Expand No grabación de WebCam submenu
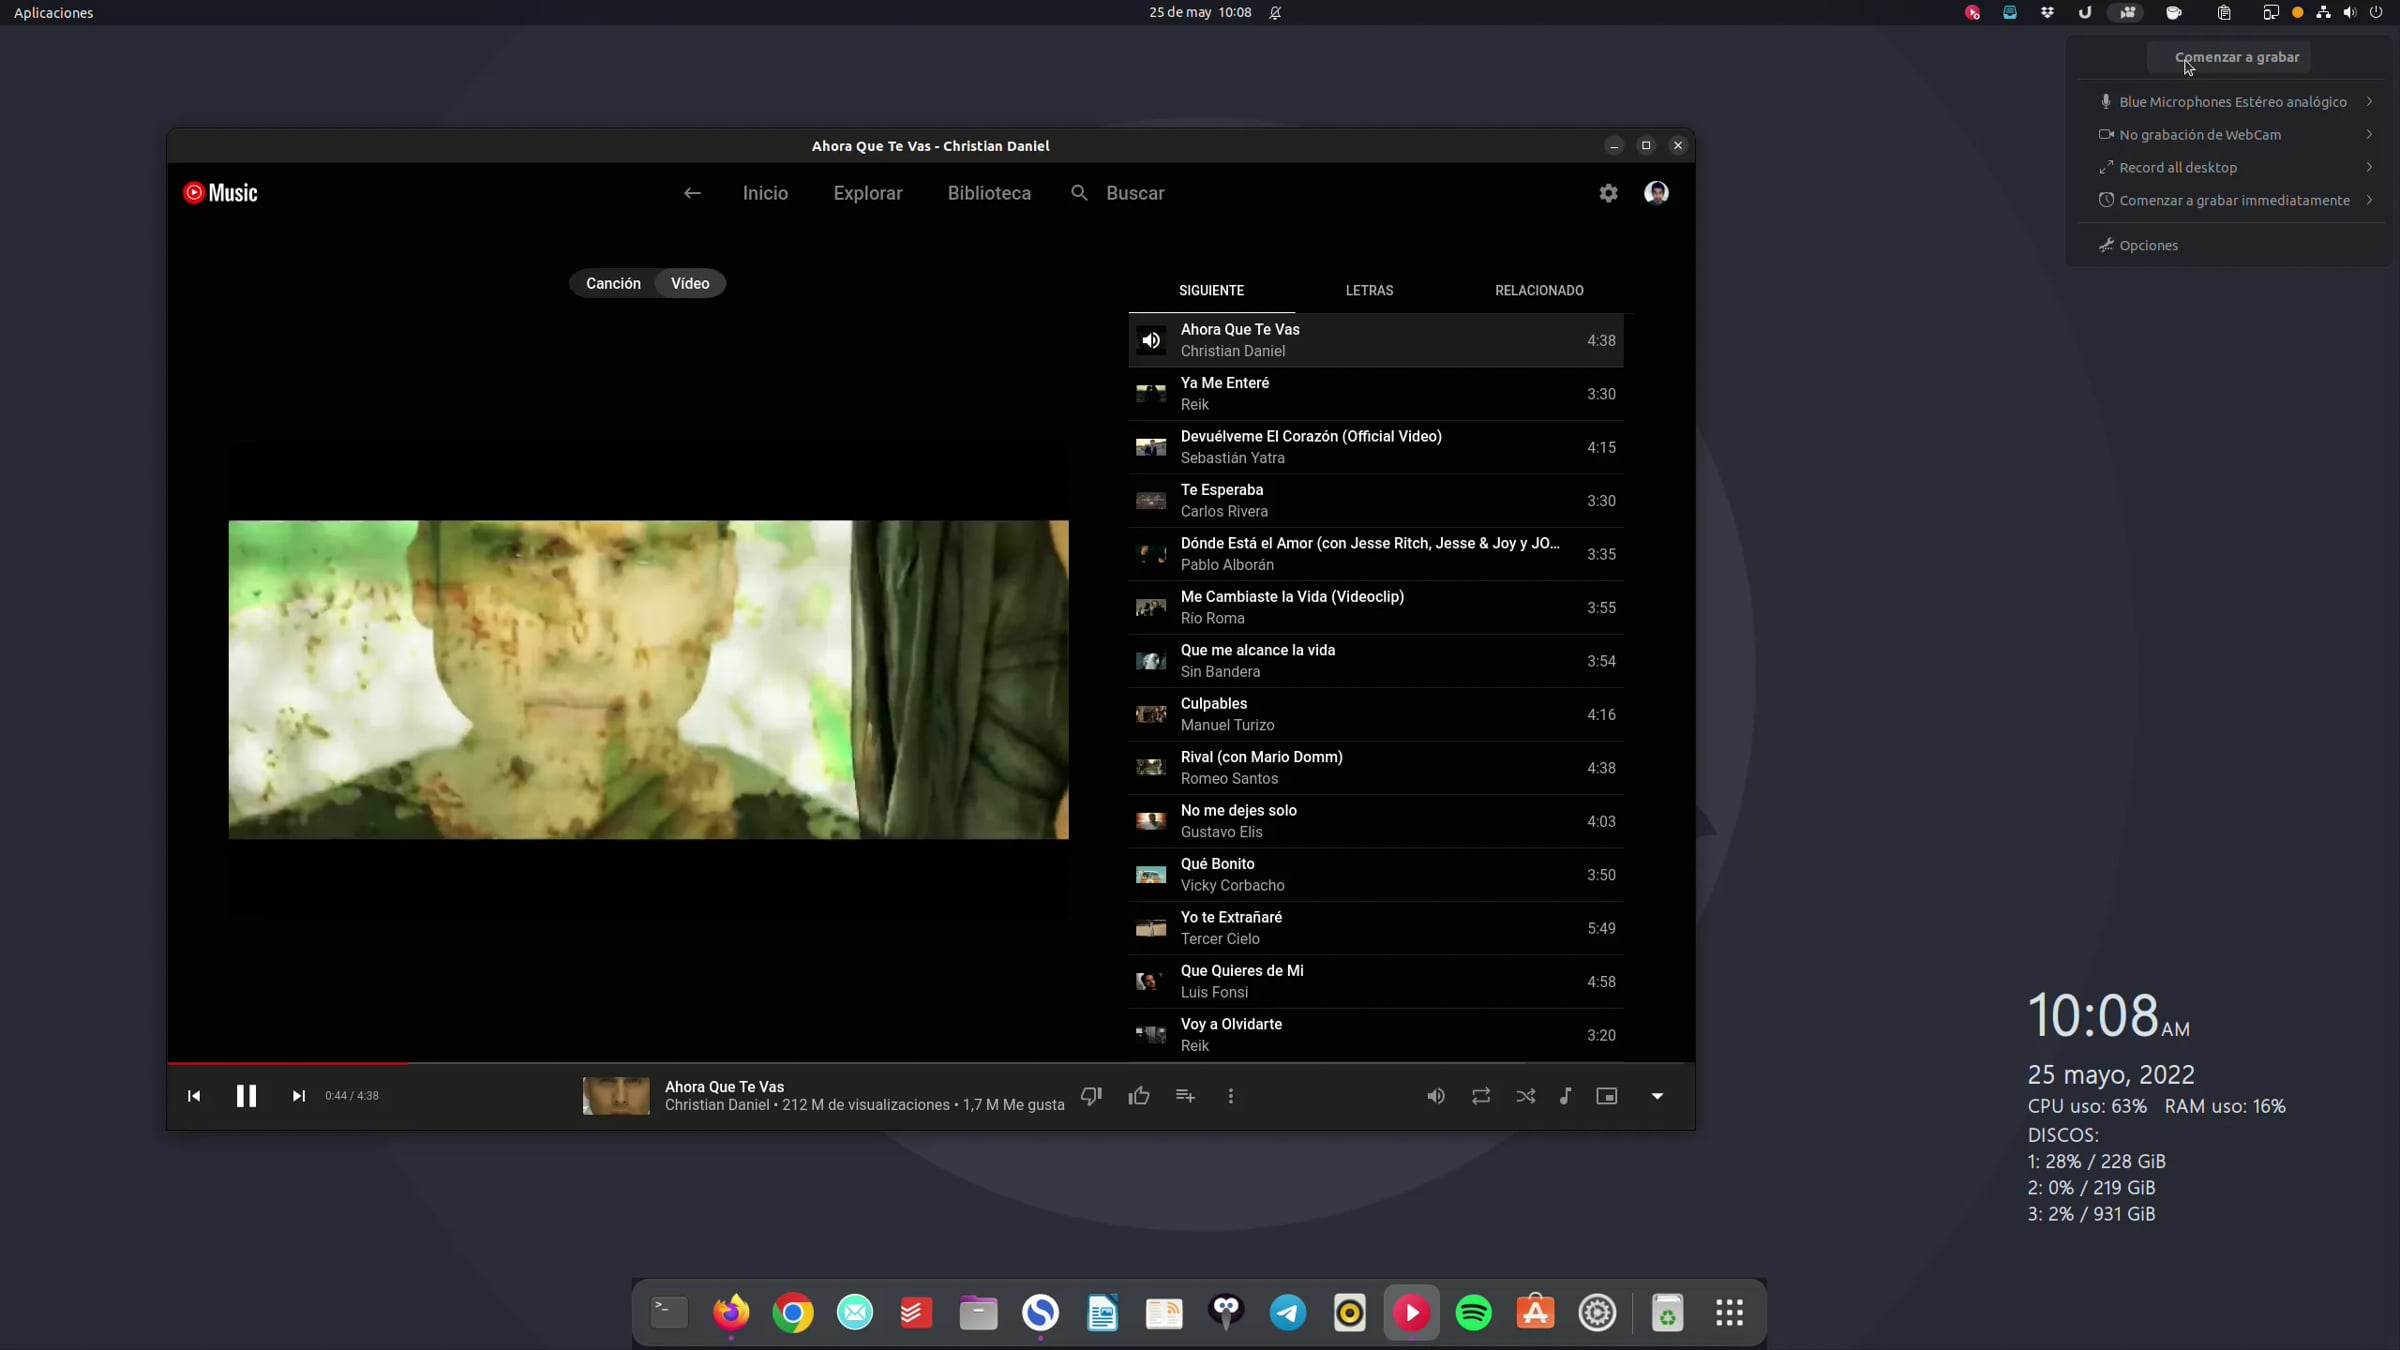The width and height of the screenshot is (2400, 1350). tap(2234, 135)
